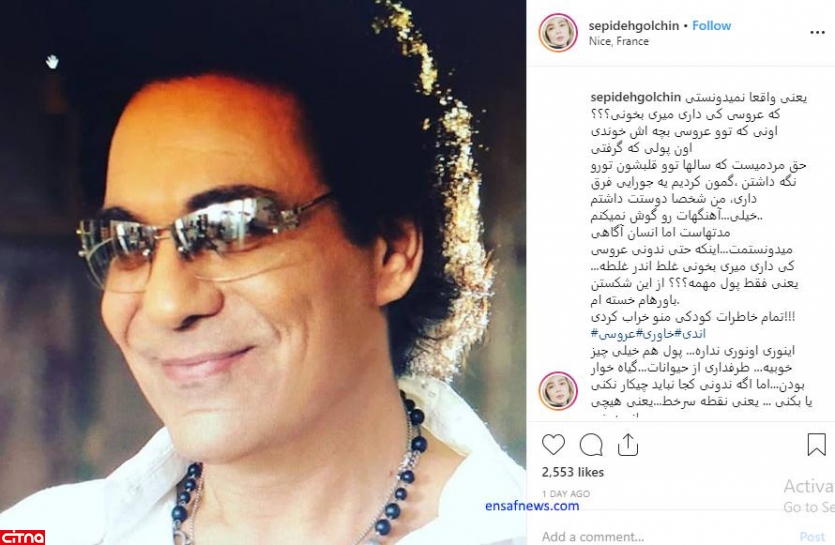835x545 pixels.
Task: Open sepidehgolchin profile from header username
Action: point(634,26)
